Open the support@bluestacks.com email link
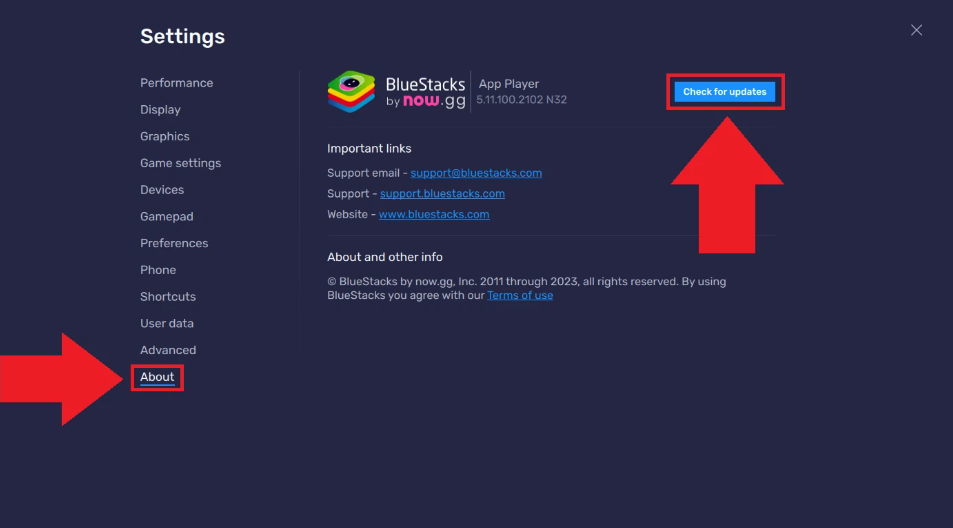 click(476, 173)
